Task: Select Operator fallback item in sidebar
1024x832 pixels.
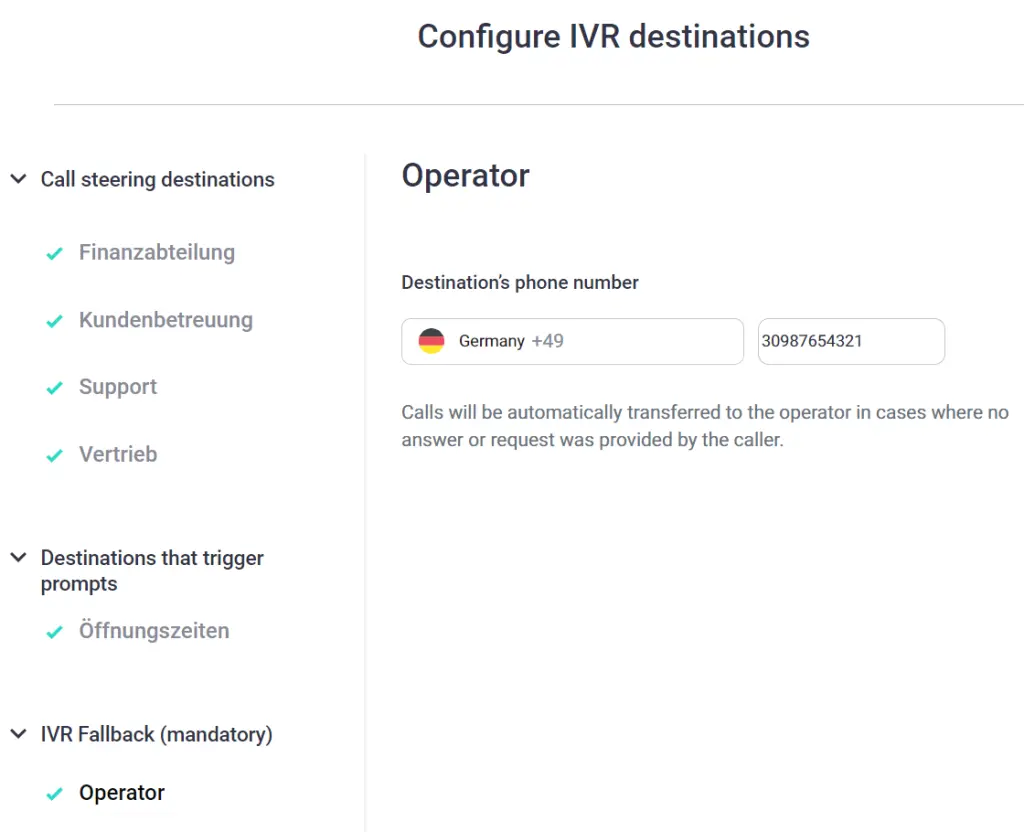Action: 121,792
